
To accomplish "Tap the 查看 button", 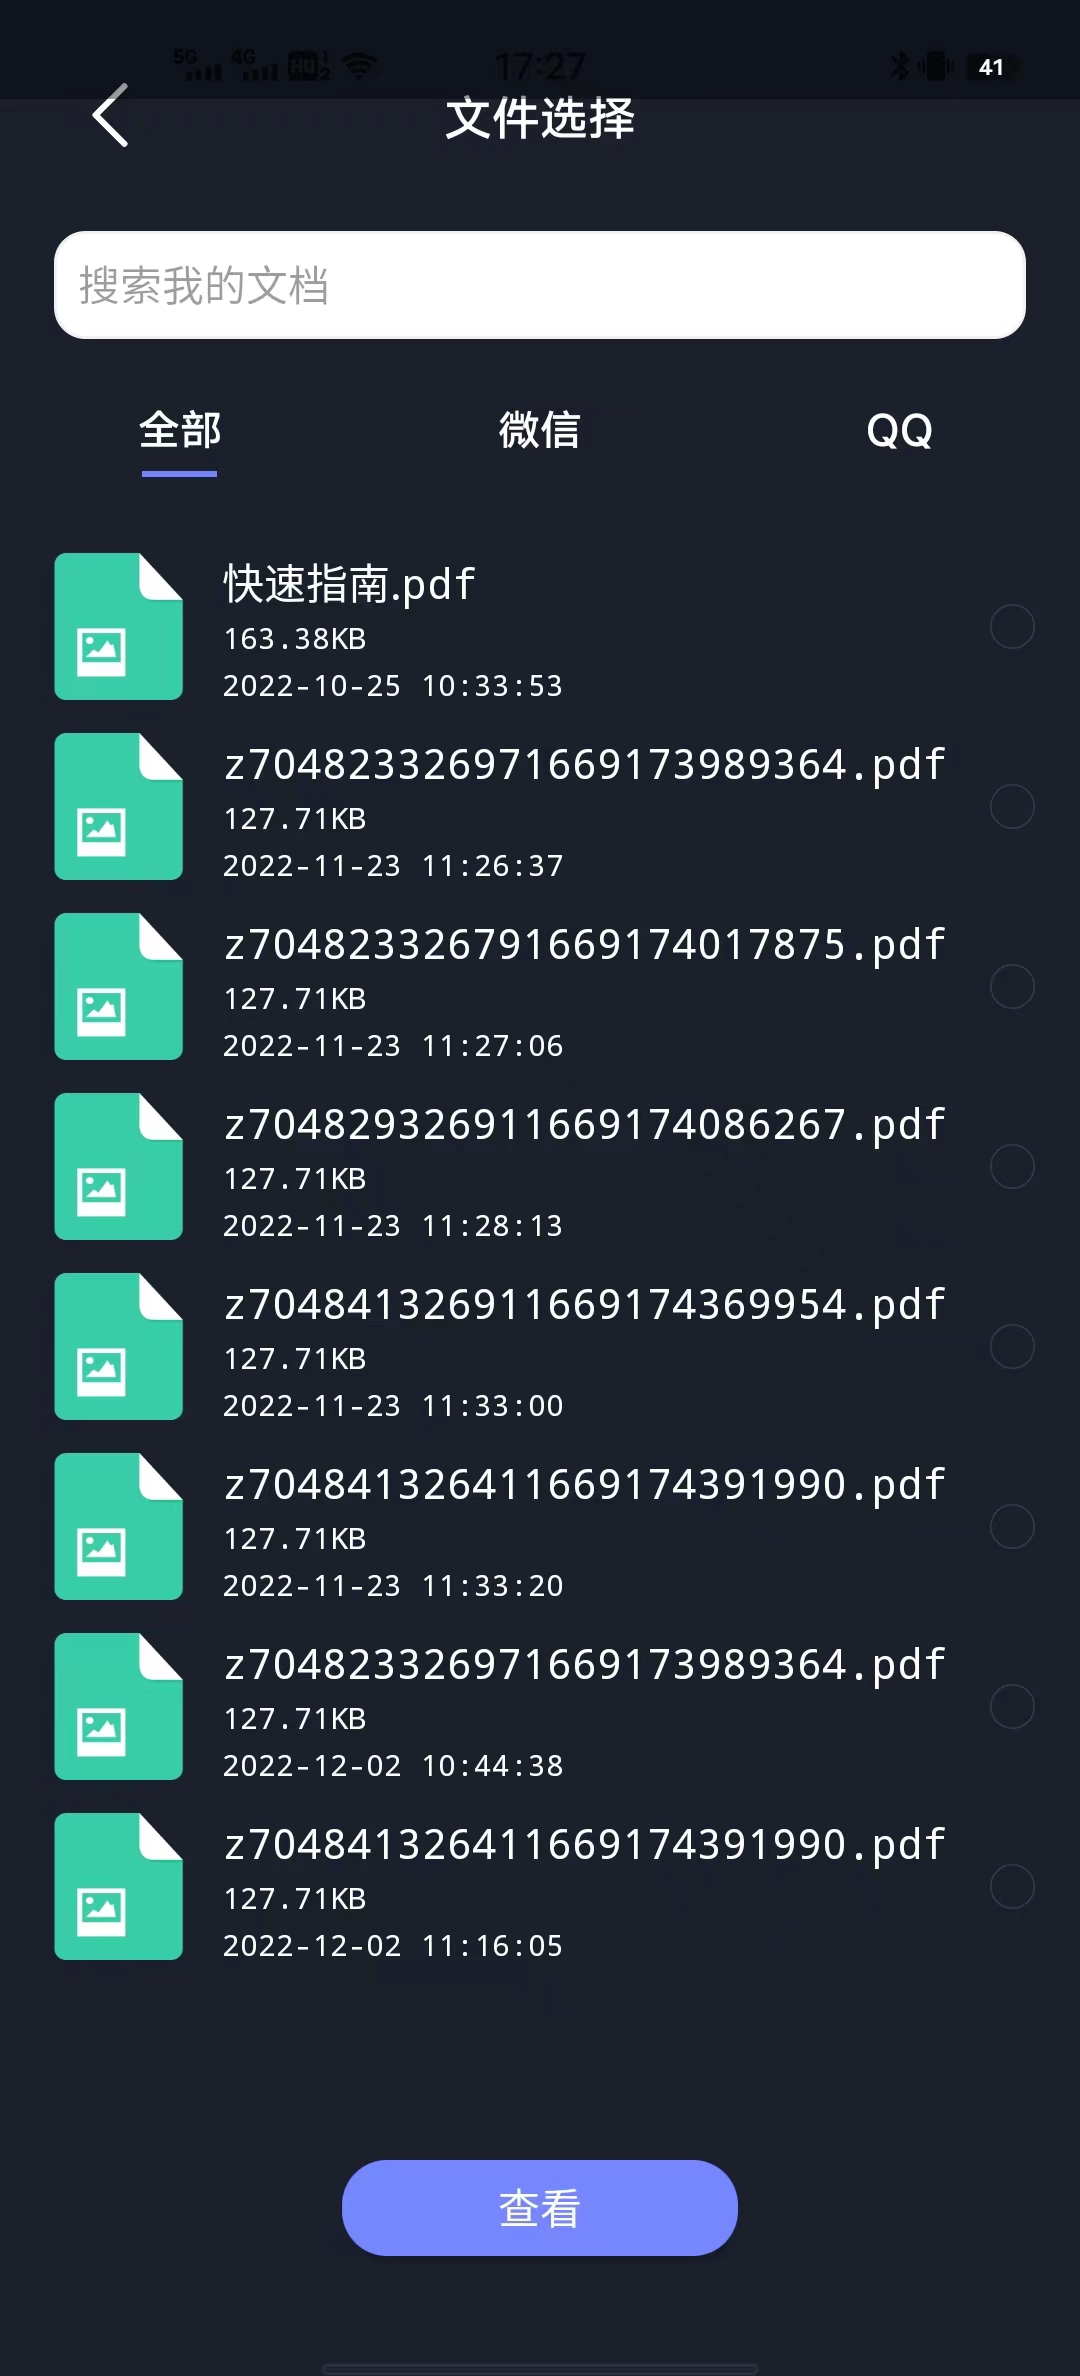I will [540, 2208].
